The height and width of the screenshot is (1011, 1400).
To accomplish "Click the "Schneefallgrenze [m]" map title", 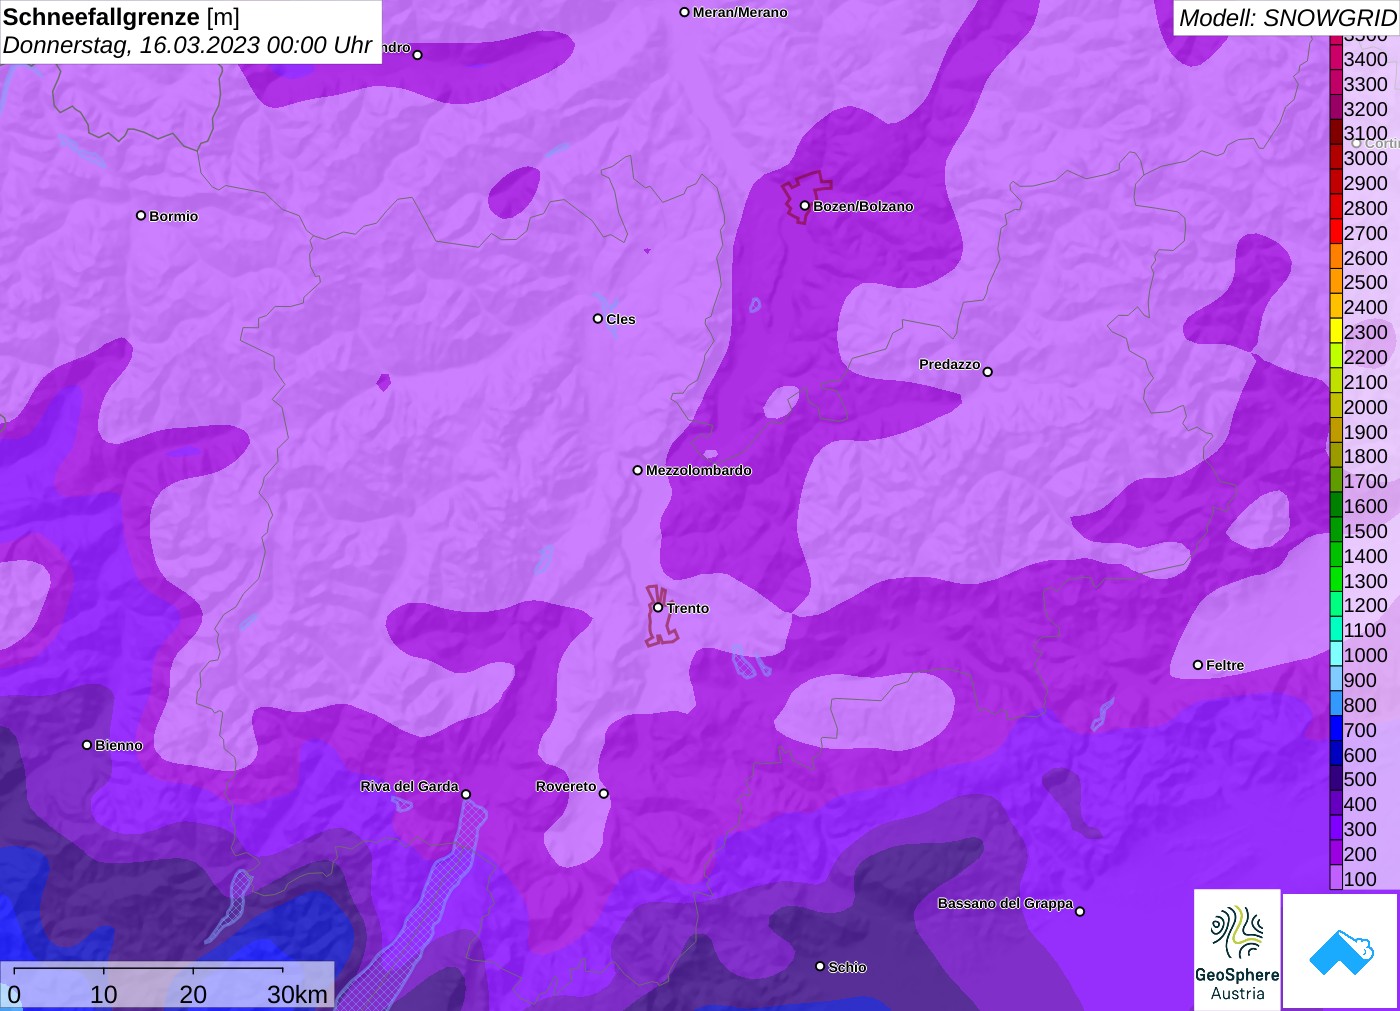I will [121, 17].
